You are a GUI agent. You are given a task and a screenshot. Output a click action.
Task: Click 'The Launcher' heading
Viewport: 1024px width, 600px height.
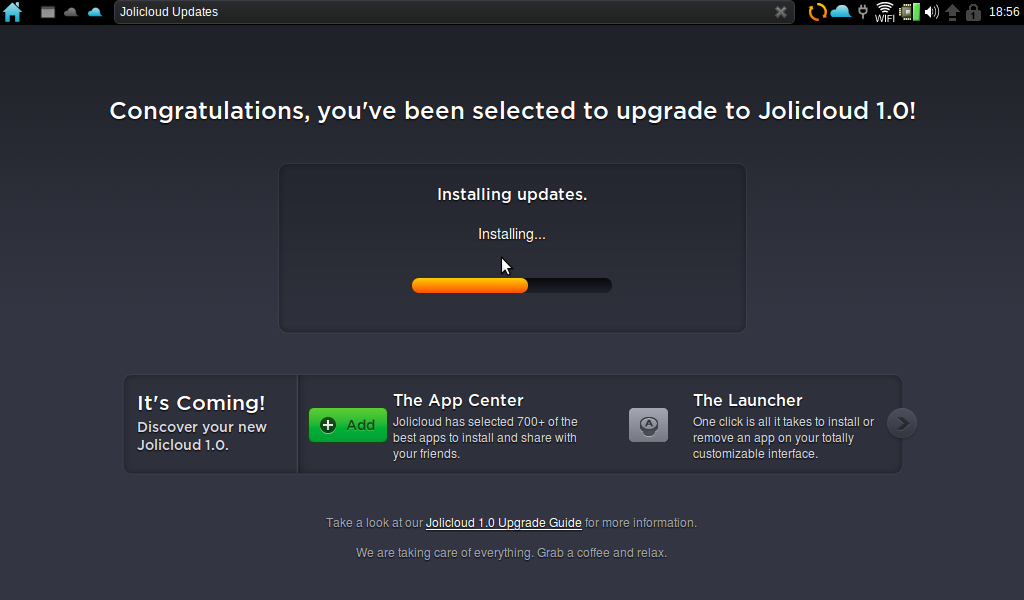pyautogui.click(x=748, y=400)
